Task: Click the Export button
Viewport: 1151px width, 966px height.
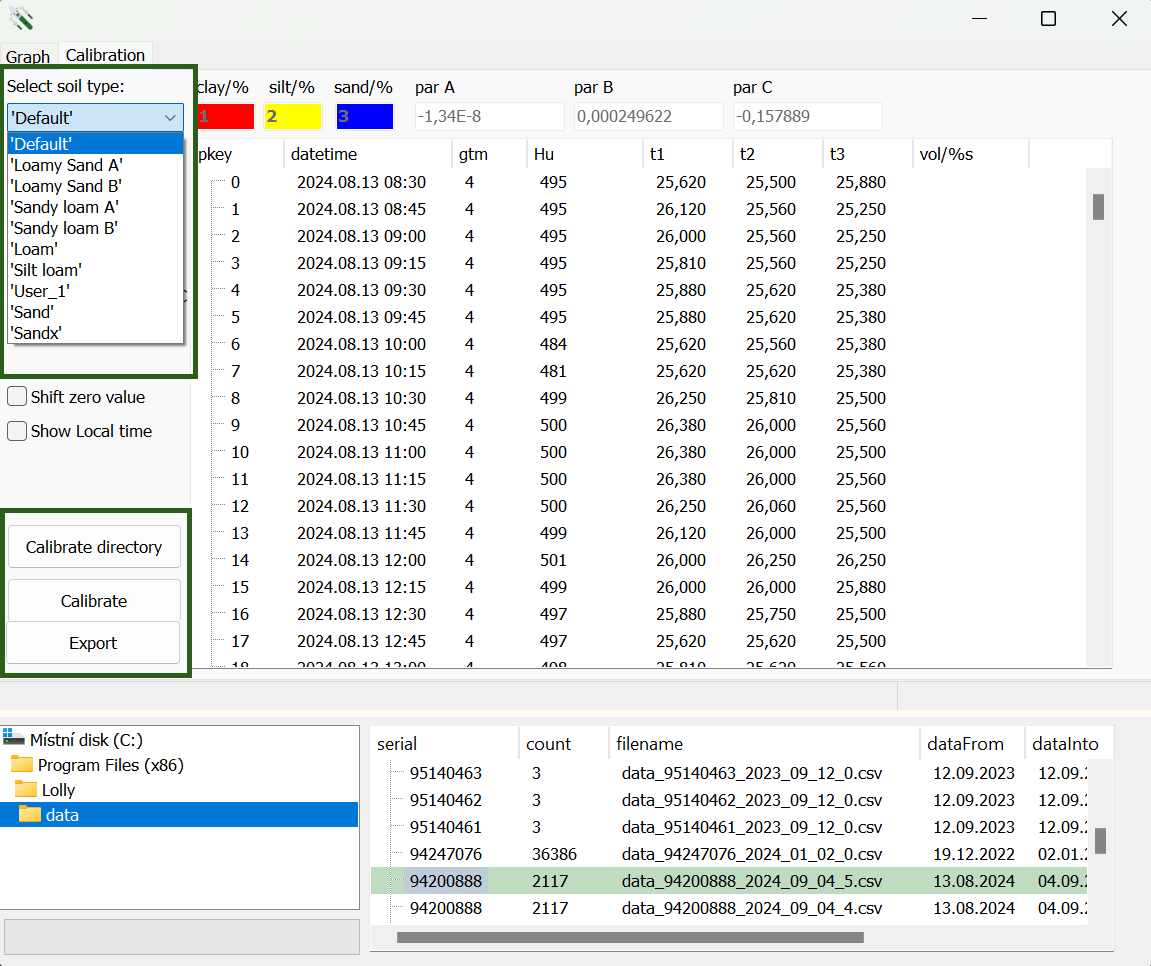Action: pos(94,642)
